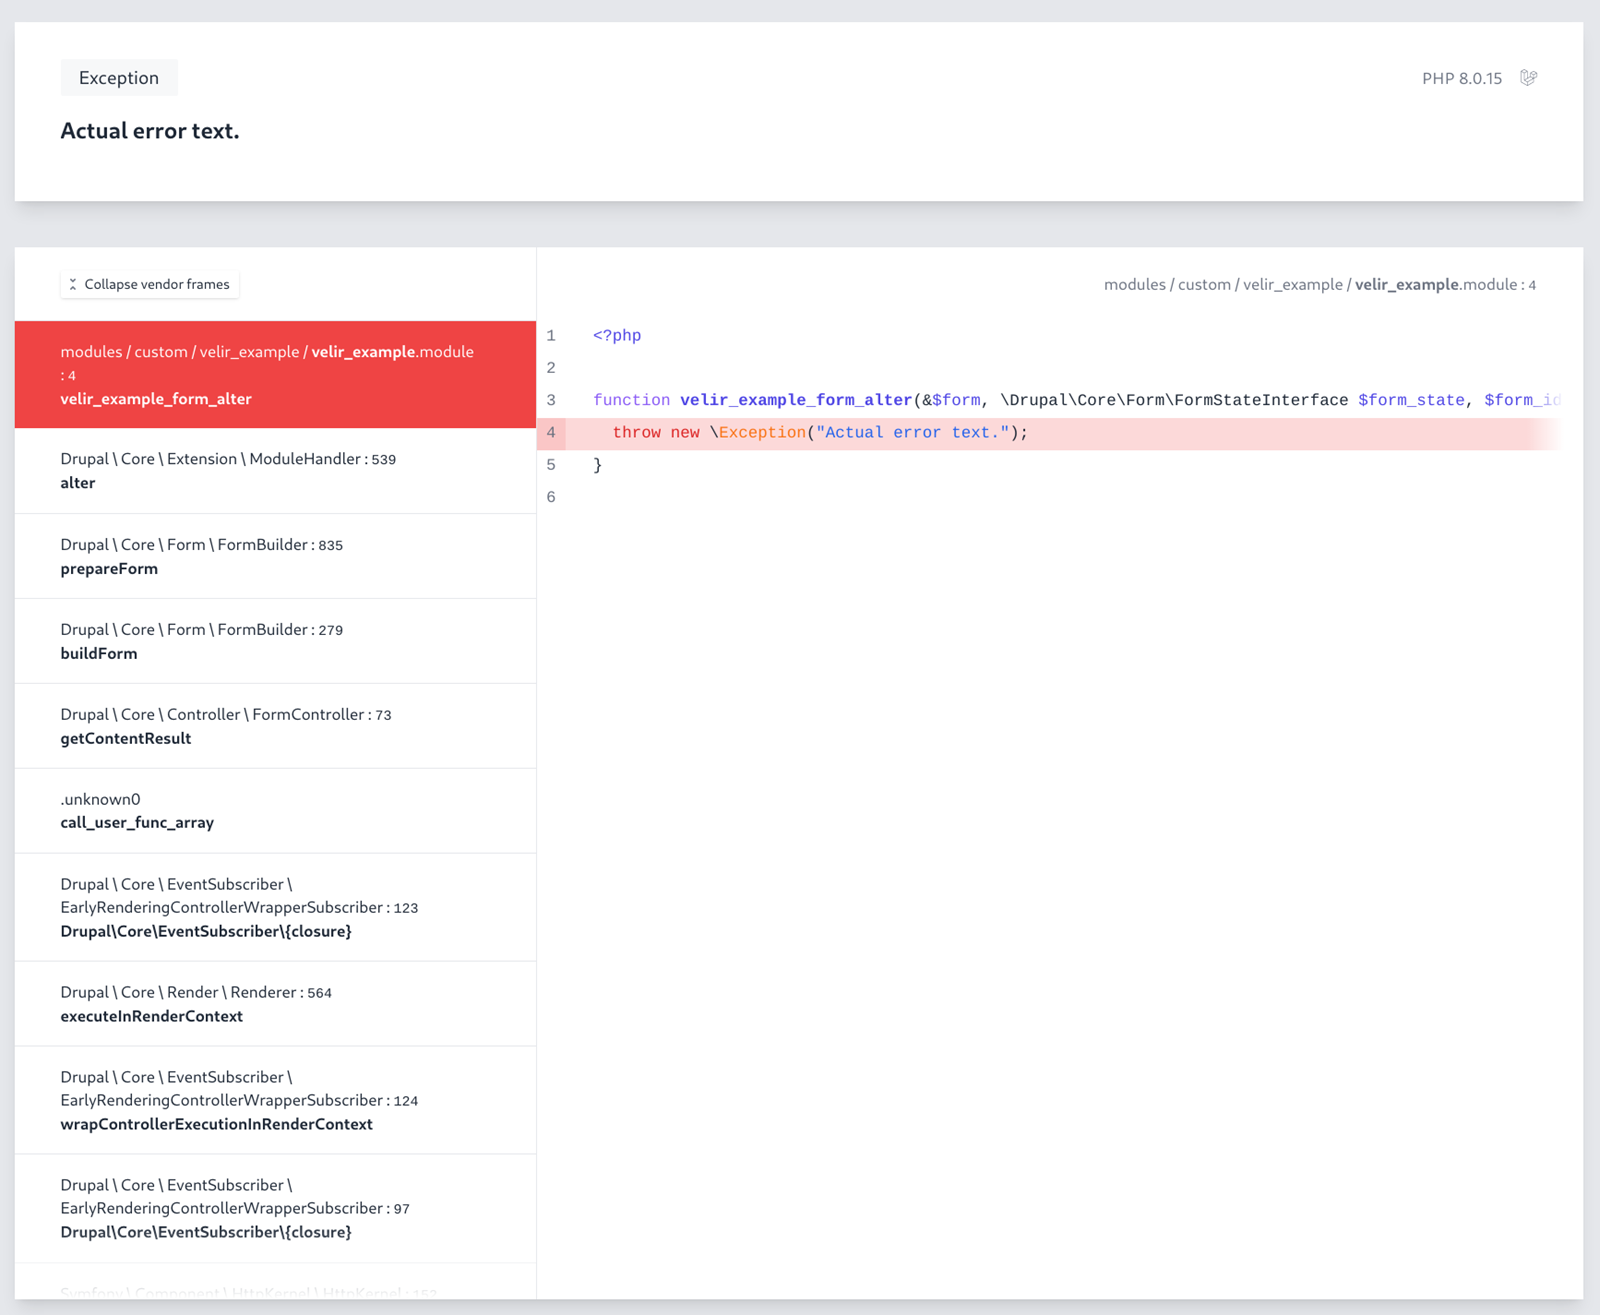The image size is (1600, 1315).
Task: Select the call_user_func_array unknown frame
Action: click(275, 811)
